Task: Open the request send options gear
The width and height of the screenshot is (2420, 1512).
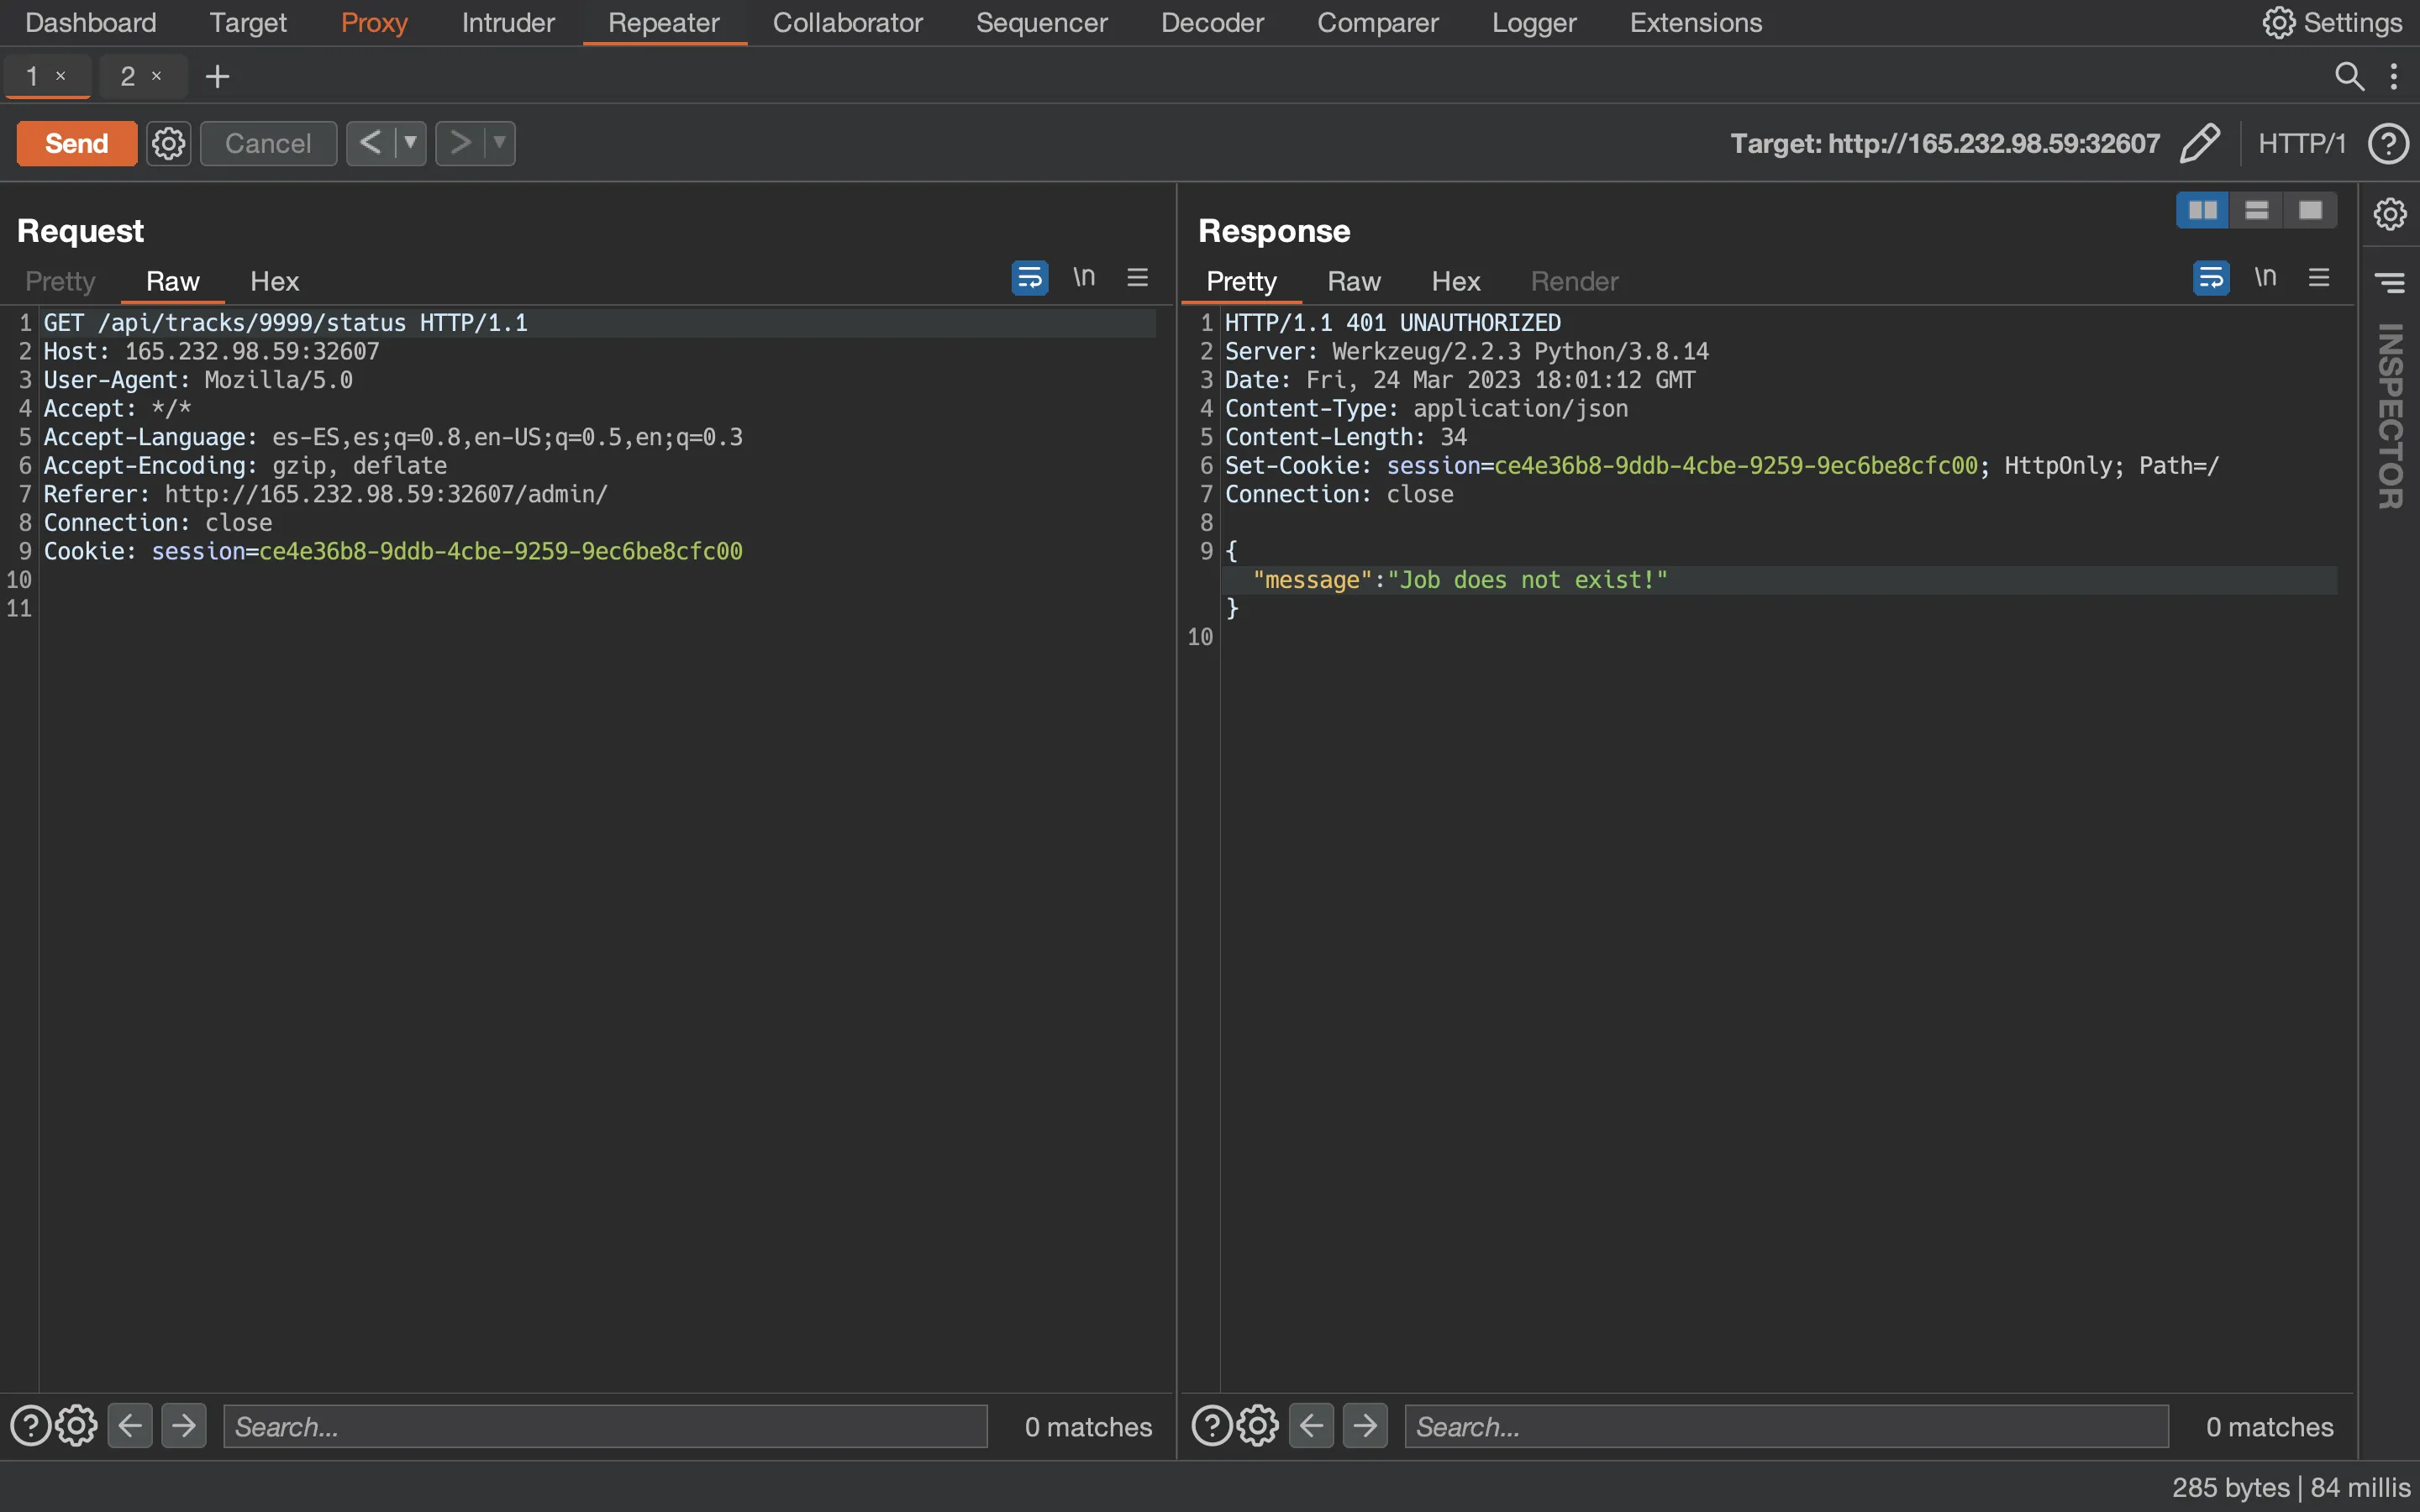Action: tap(168, 143)
